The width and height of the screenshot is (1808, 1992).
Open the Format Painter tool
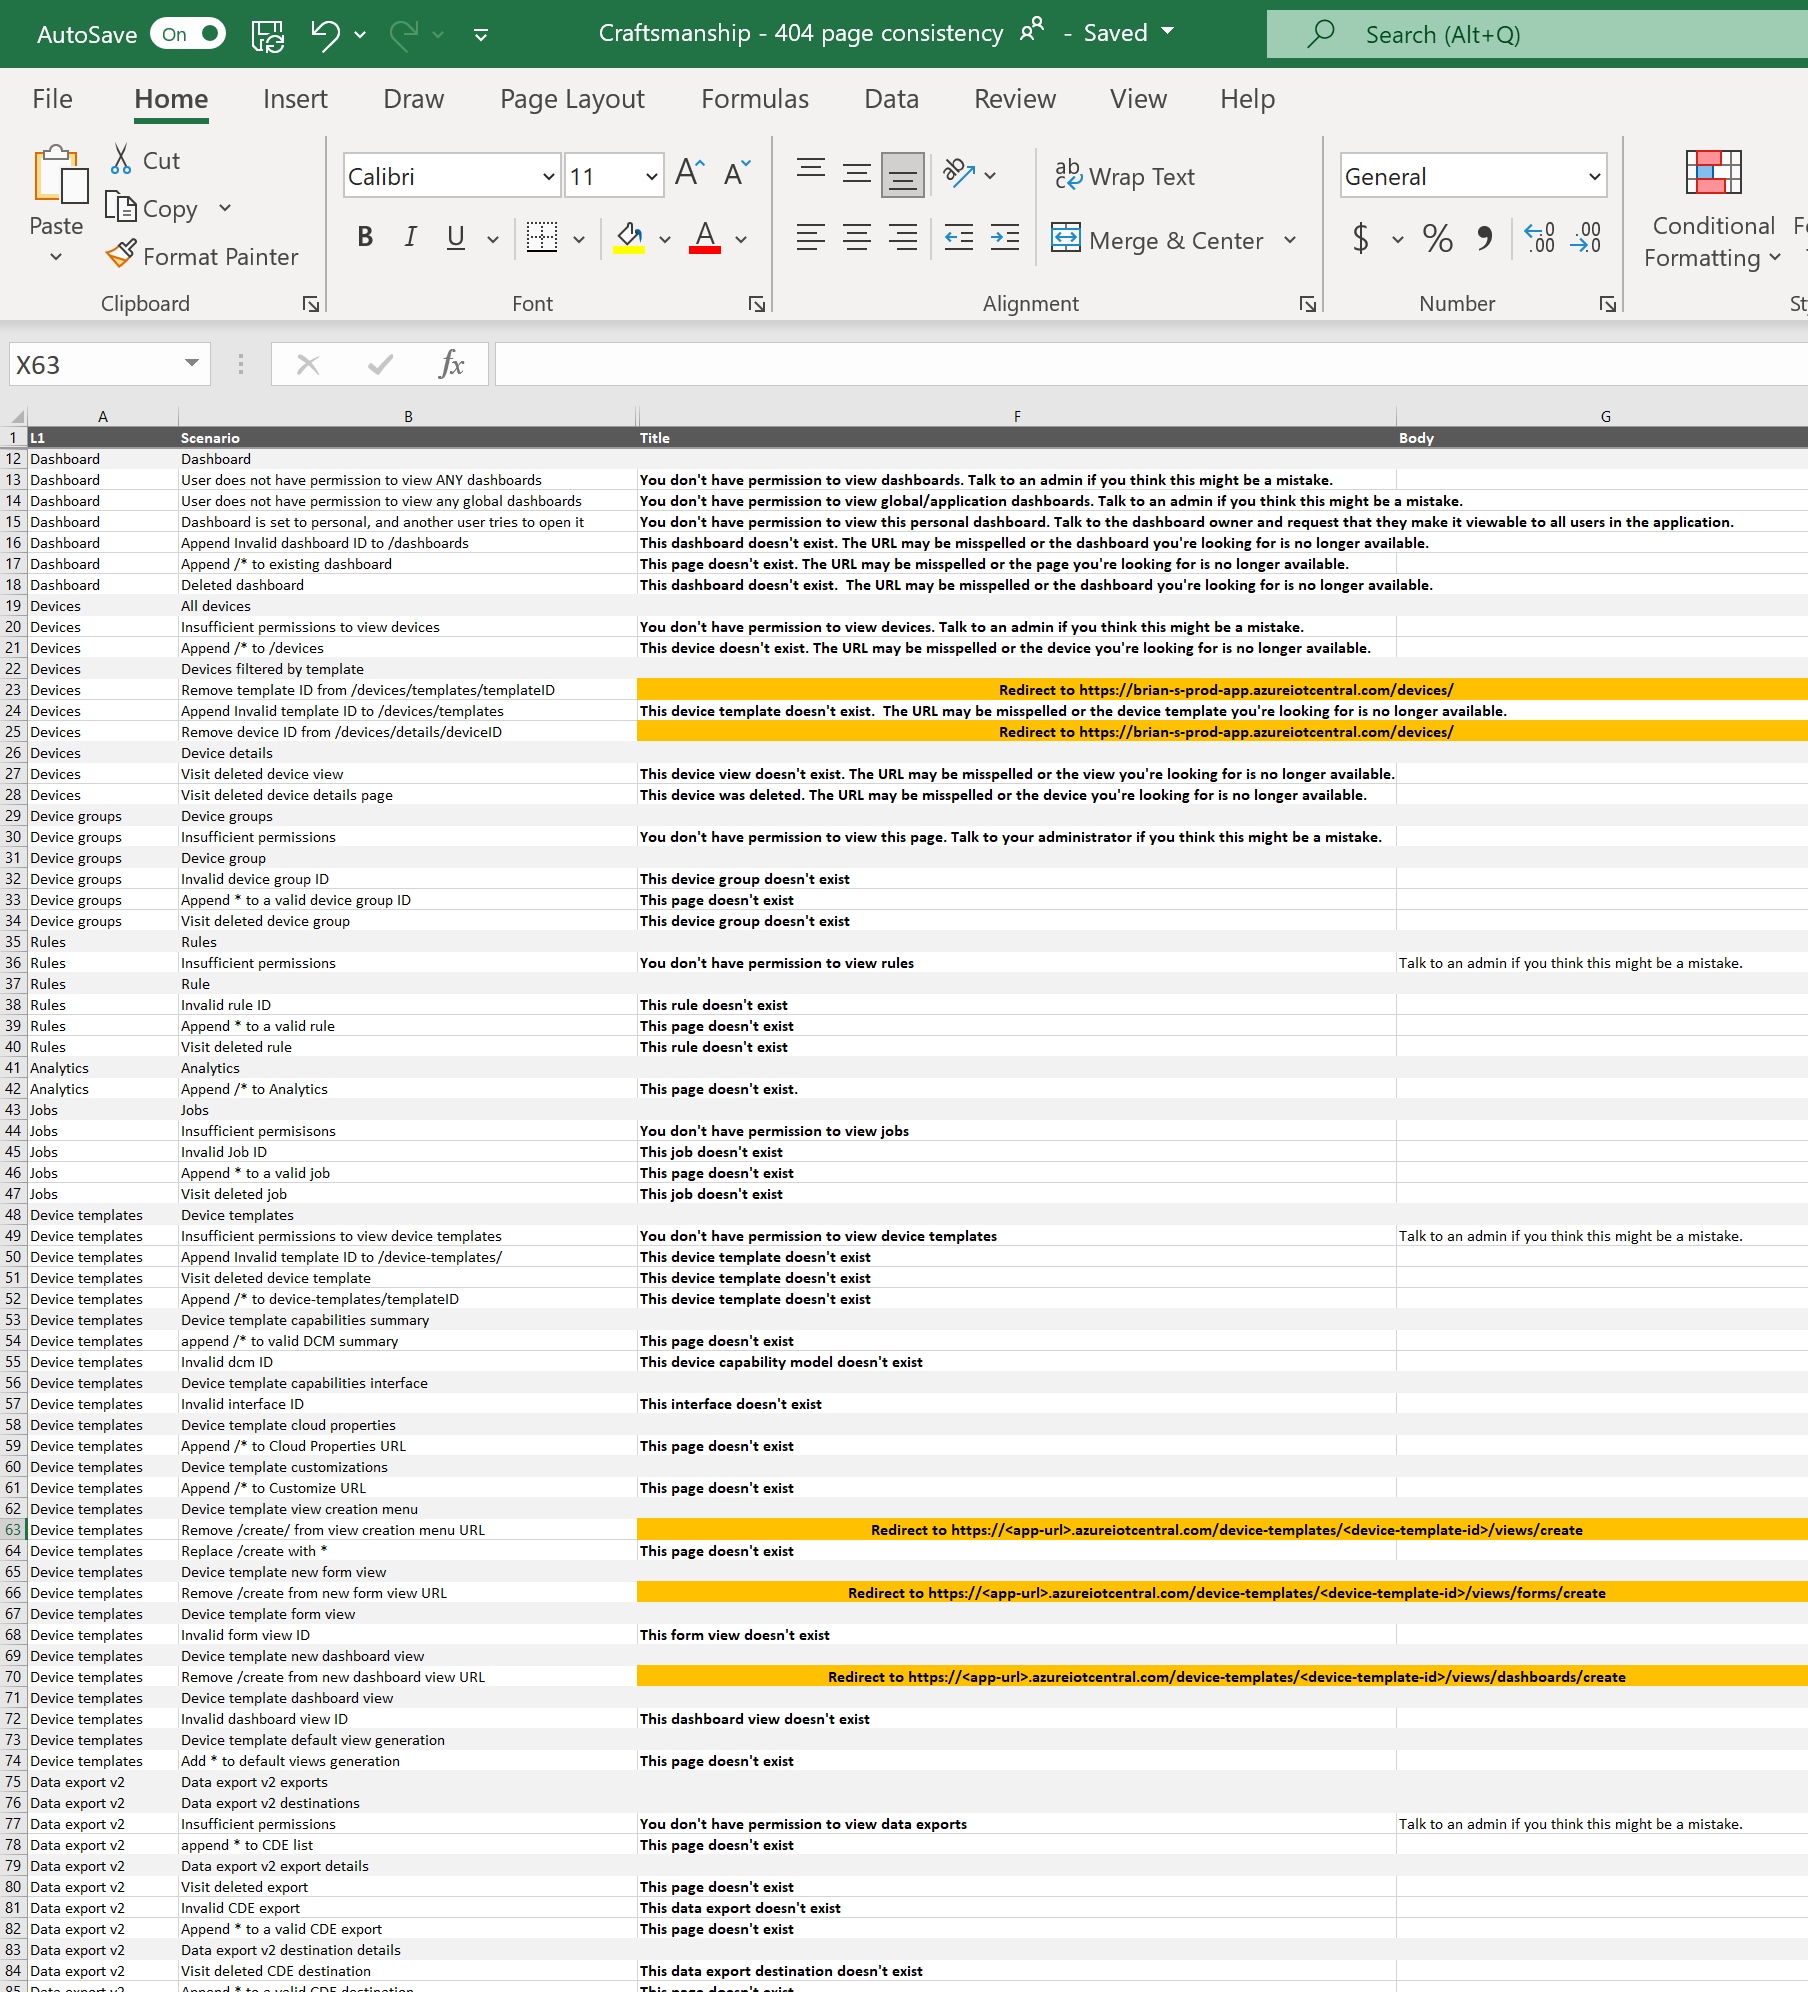(202, 255)
